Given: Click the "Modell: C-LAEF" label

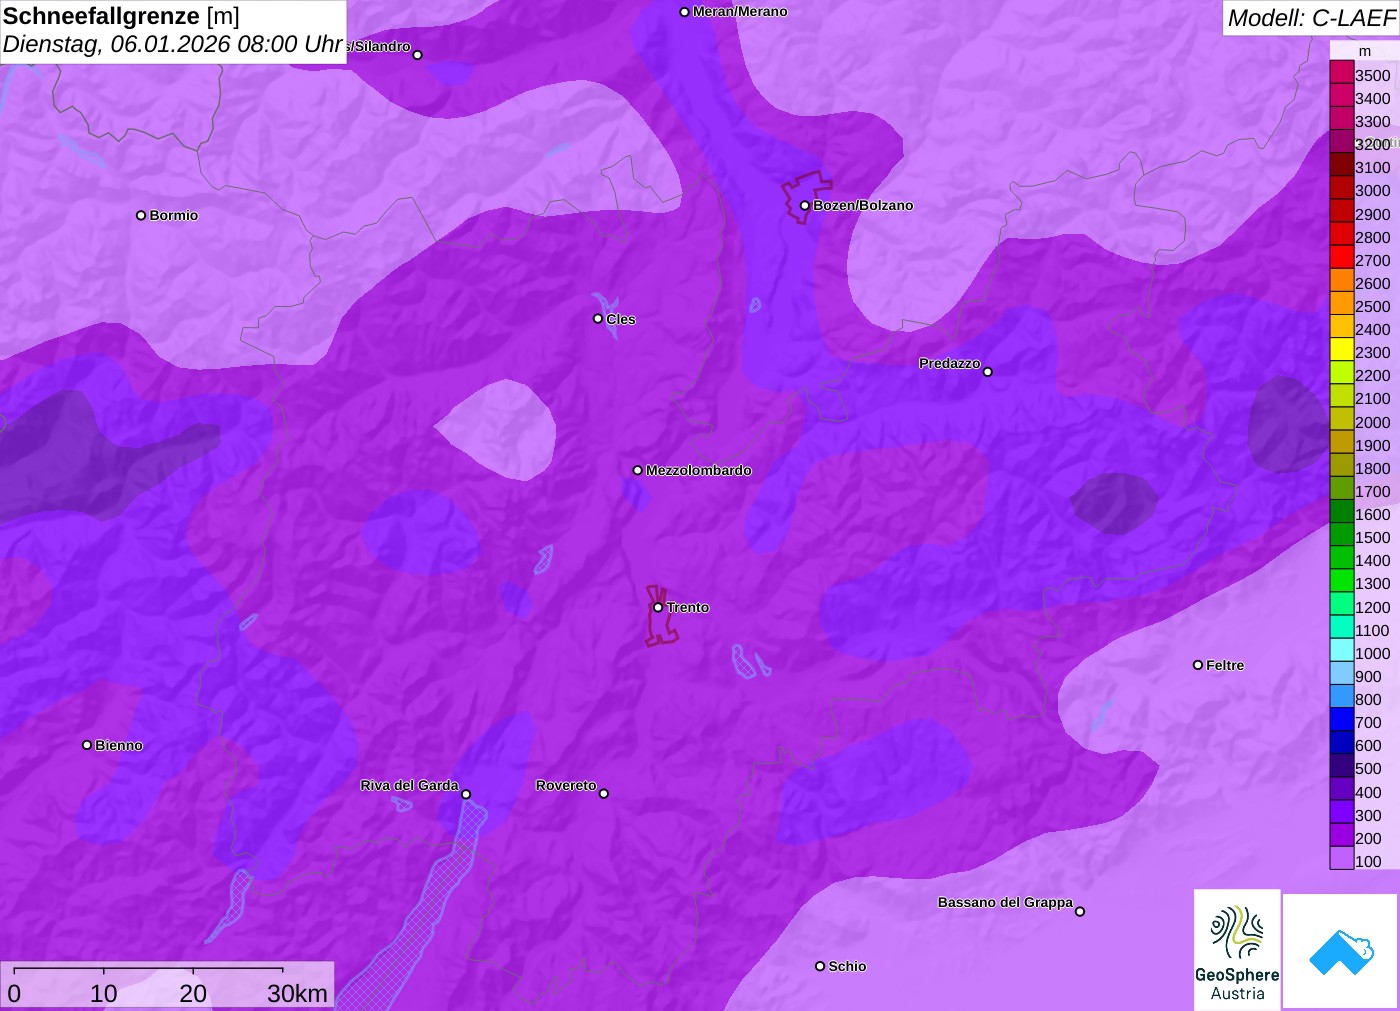Looking at the screenshot, I should coord(1311,18).
